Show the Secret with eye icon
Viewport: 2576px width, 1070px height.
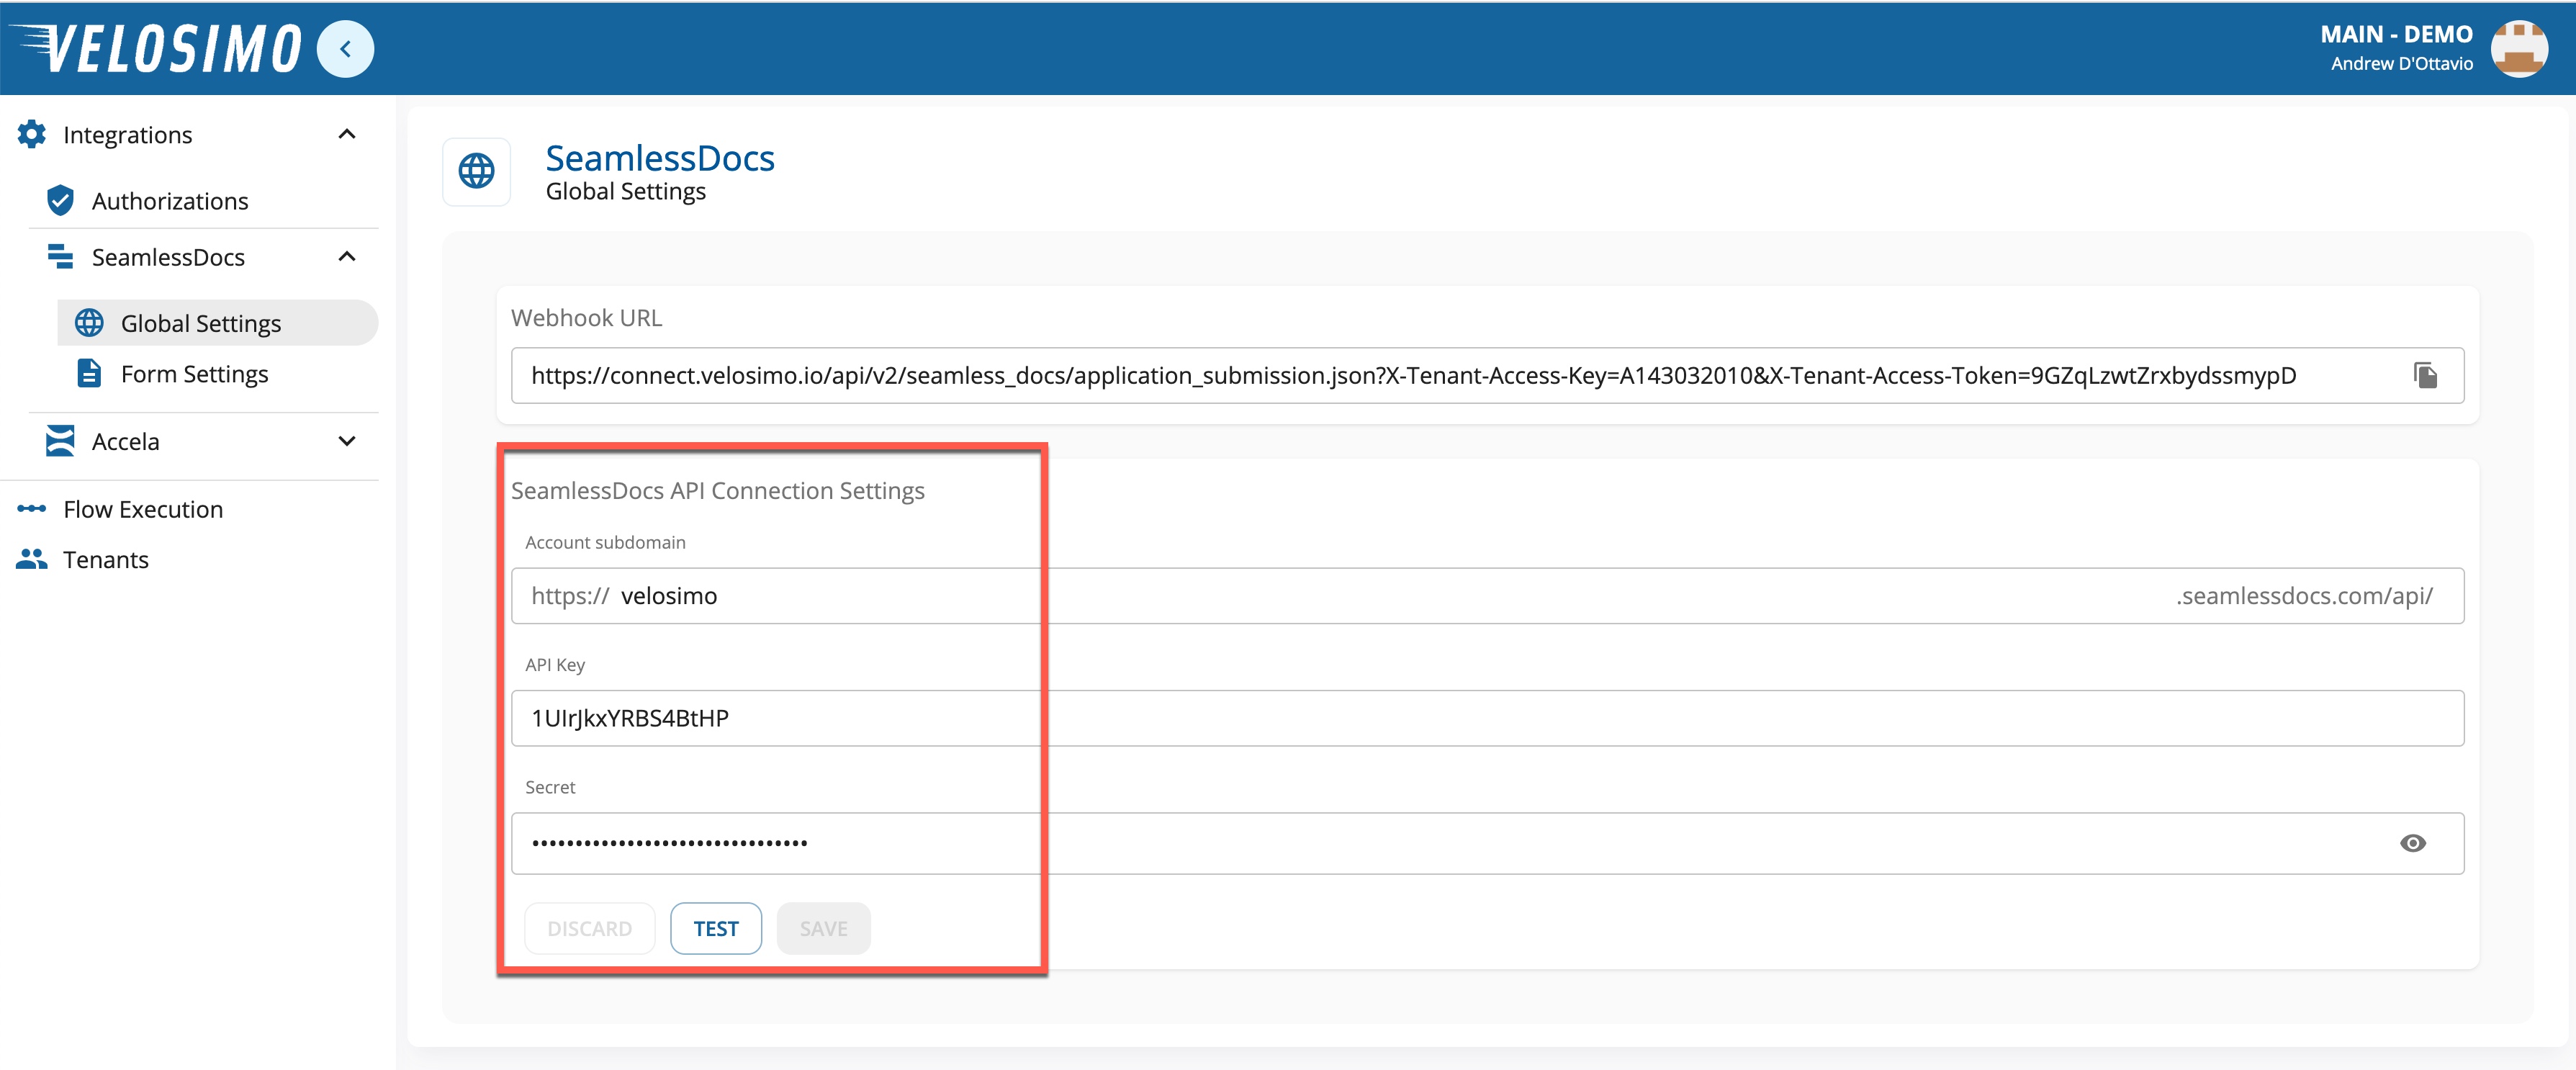[2412, 843]
